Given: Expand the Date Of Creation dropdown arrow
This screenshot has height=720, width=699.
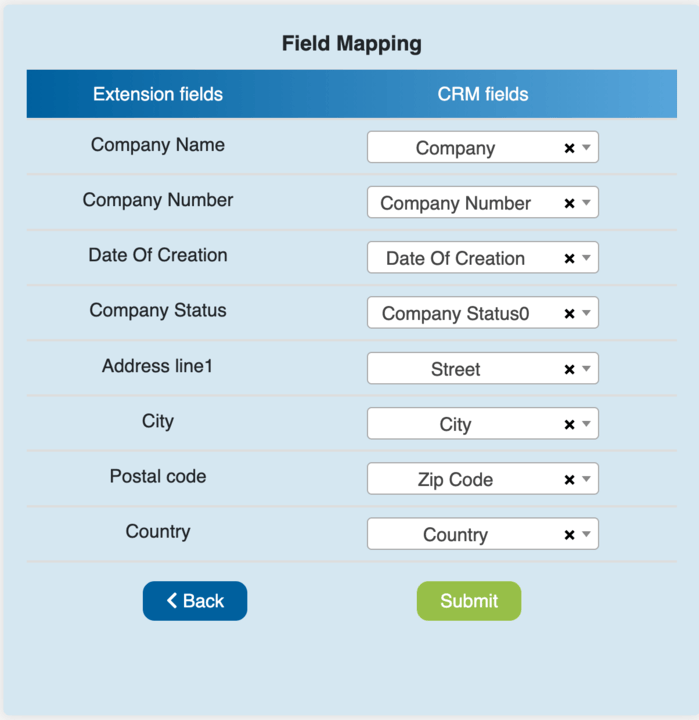Looking at the screenshot, I should (x=587, y=258).
